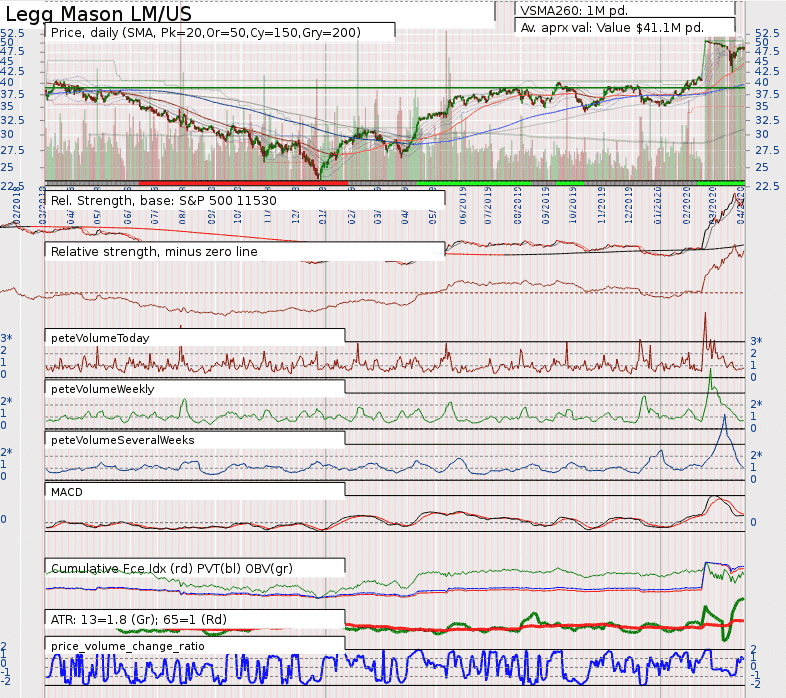Screen dimensions: 786x698
Task: Click the Av. aprx val $41.1M label
Action: pos(612,28)
